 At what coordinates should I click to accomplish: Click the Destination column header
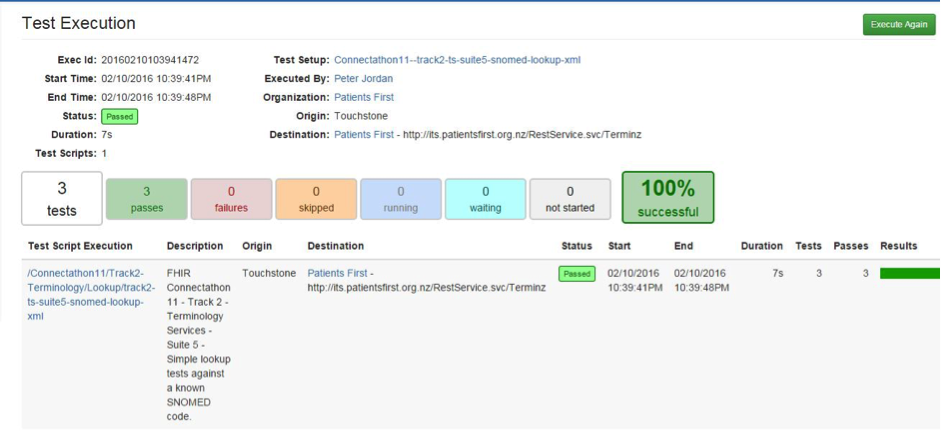[335, 246]
